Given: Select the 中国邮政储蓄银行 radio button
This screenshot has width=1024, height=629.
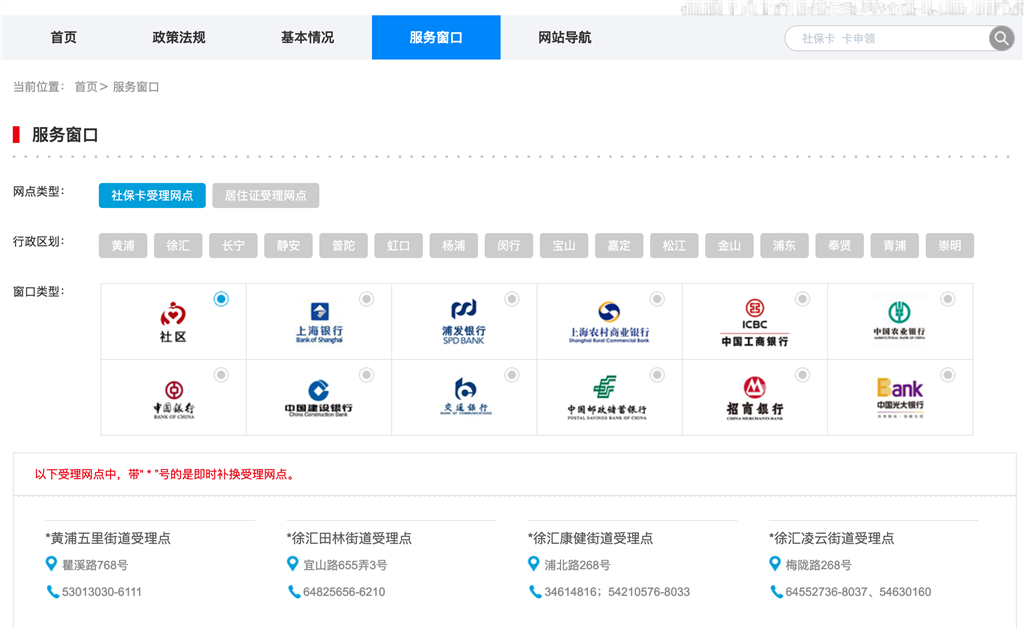Looking at the screenshot, I should coord(658,375).
